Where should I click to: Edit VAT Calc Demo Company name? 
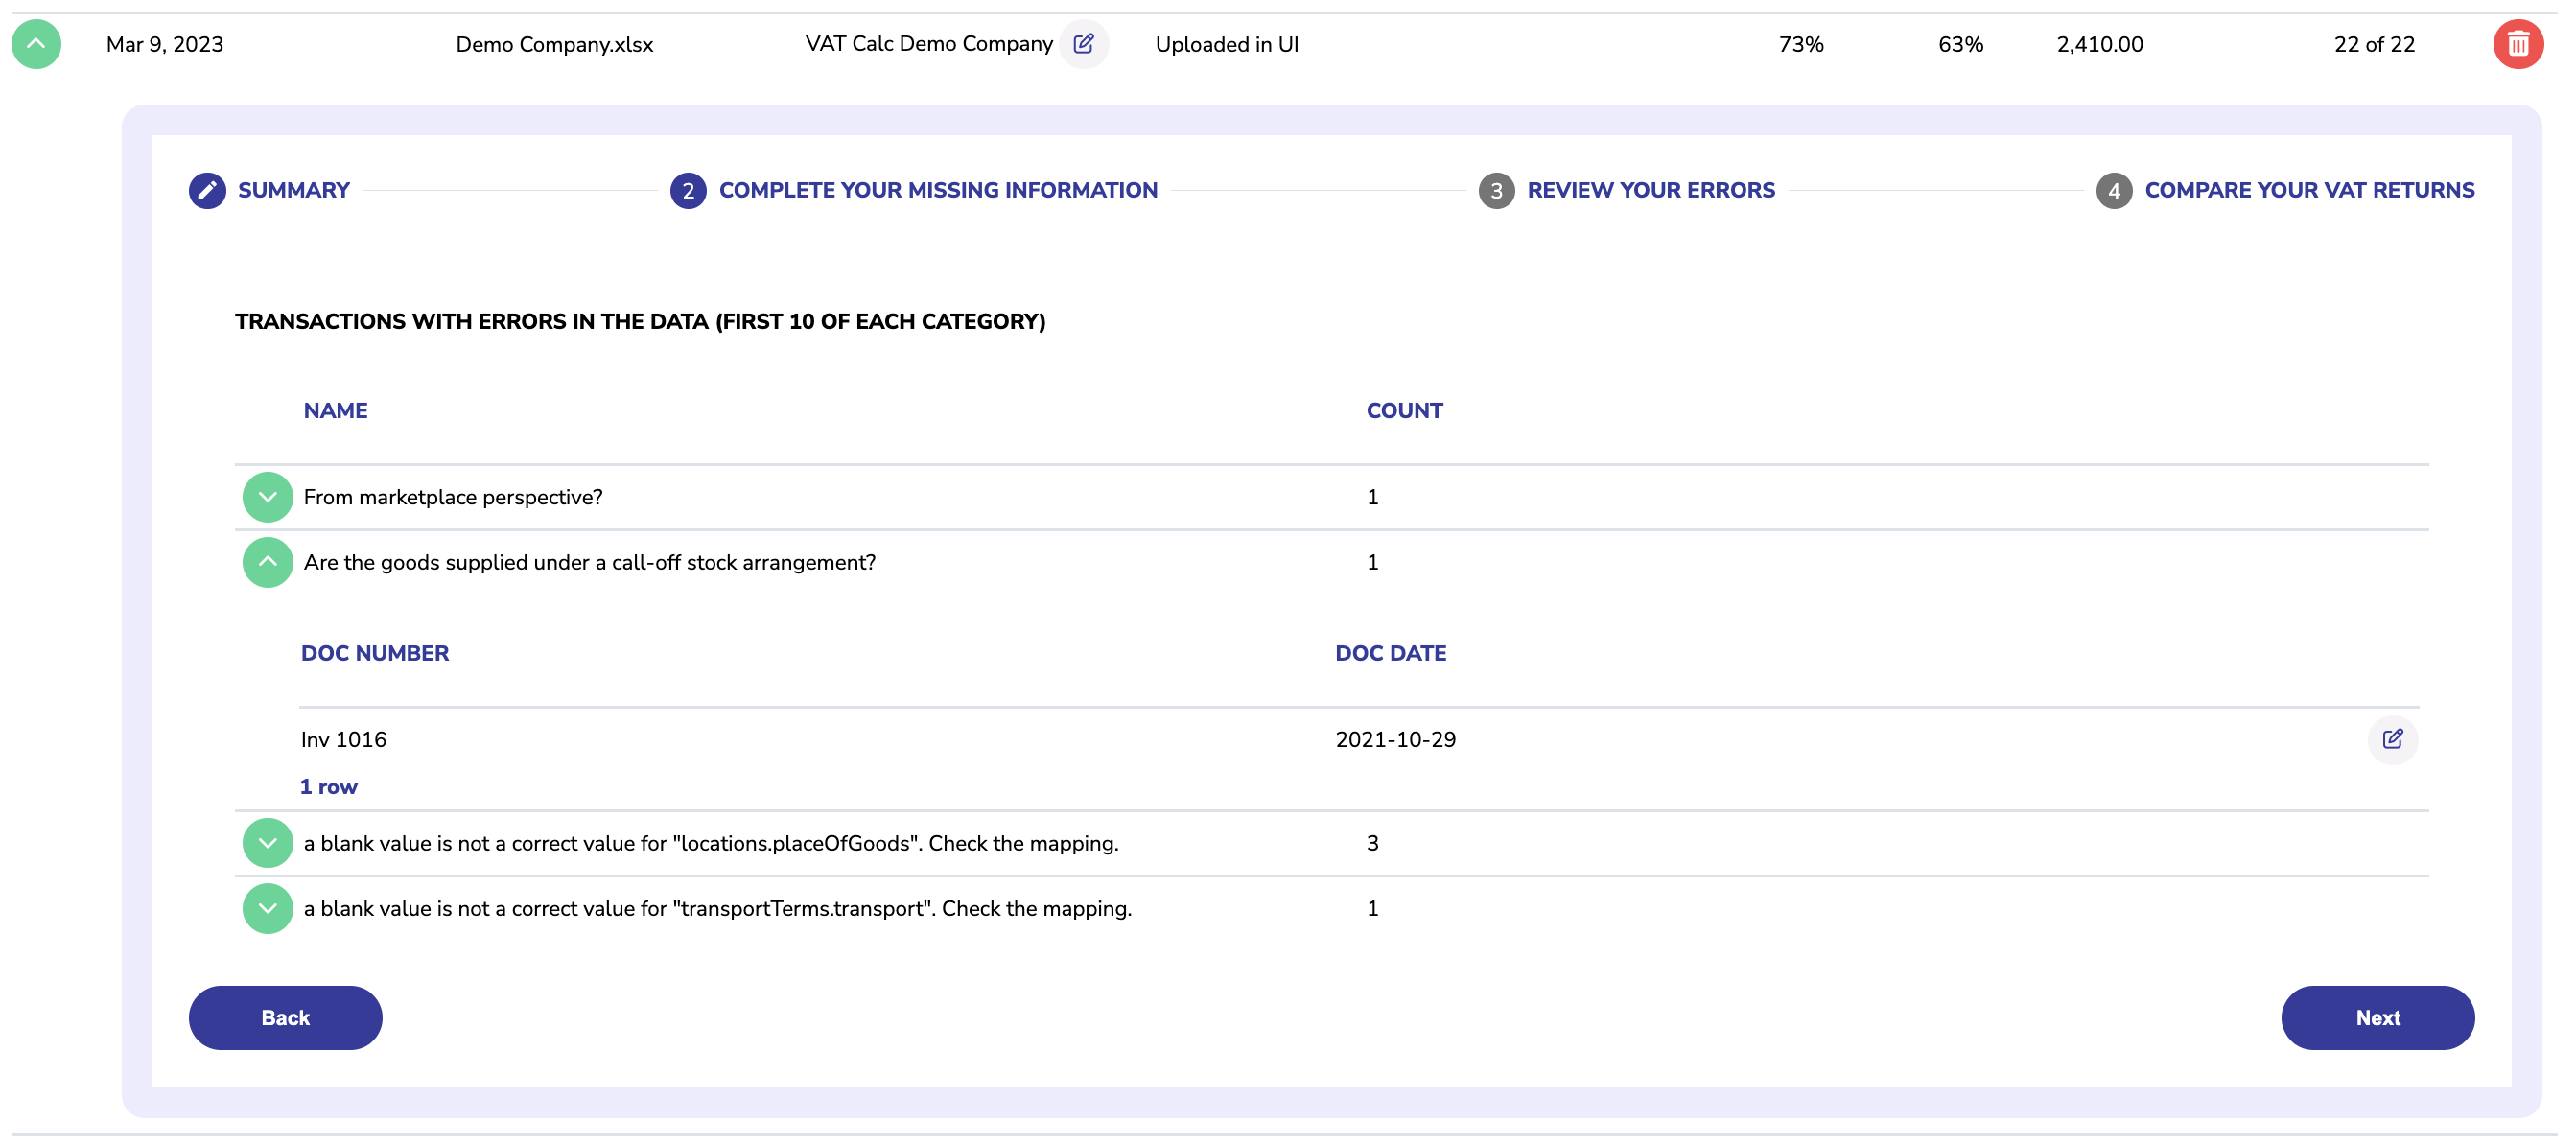(1083, 45)
